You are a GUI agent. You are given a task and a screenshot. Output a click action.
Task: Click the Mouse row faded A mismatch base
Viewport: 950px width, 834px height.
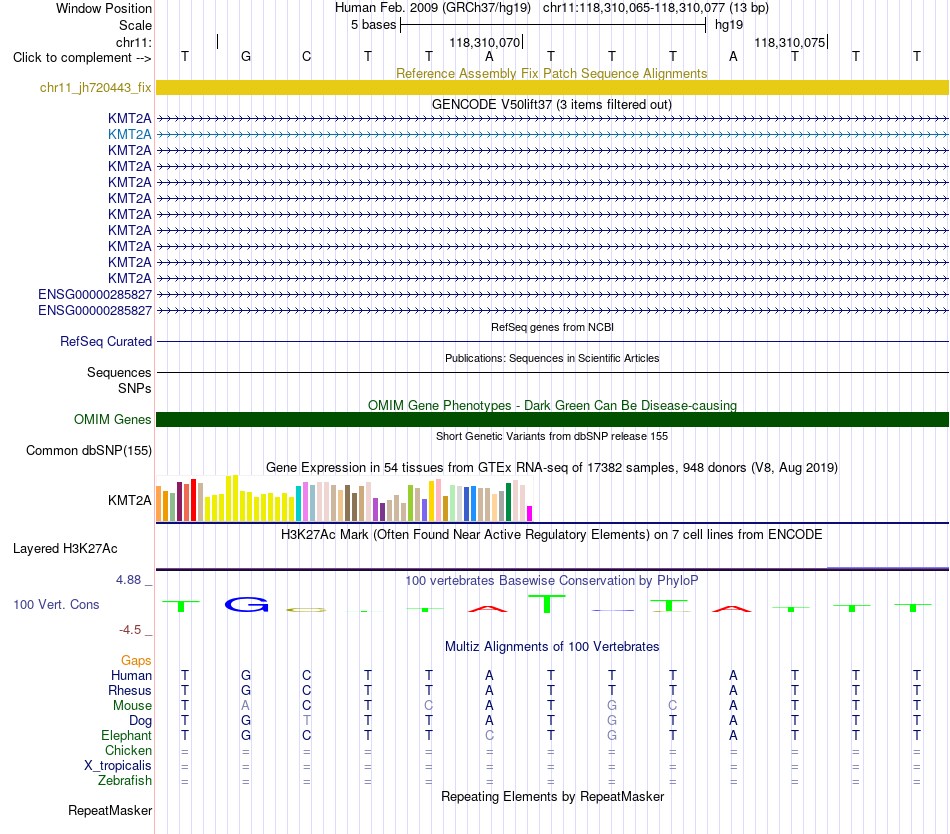point(245,706)
